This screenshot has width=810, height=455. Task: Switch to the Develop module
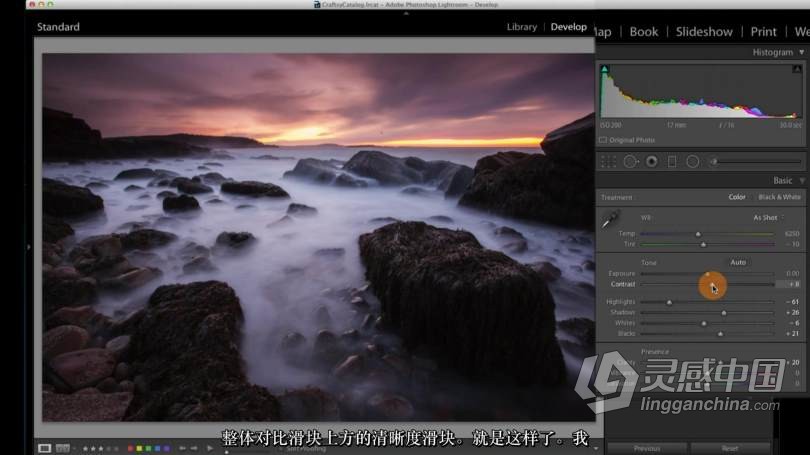click(x=568, y=27)
